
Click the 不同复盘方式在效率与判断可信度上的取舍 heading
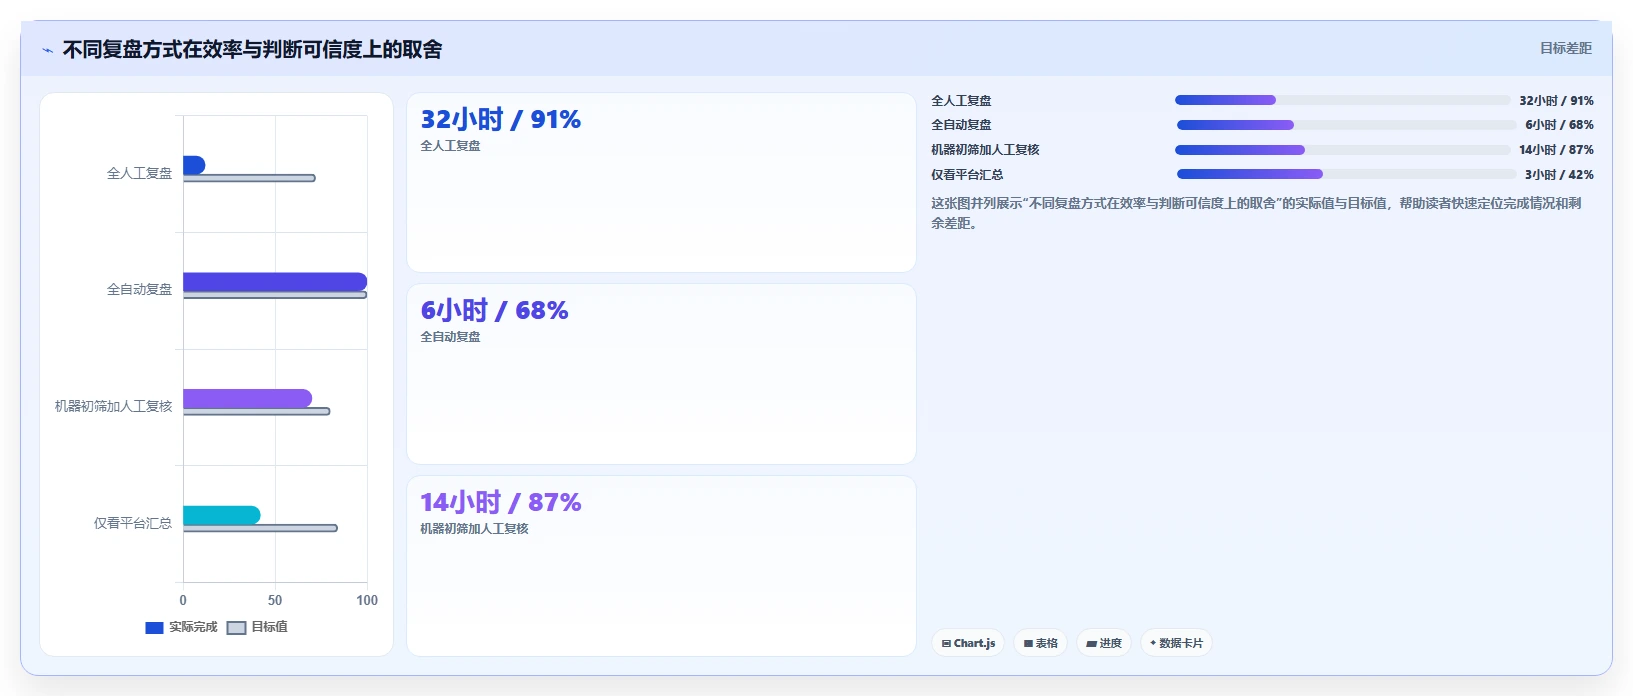pyautogui.click(x=252, y=50)
